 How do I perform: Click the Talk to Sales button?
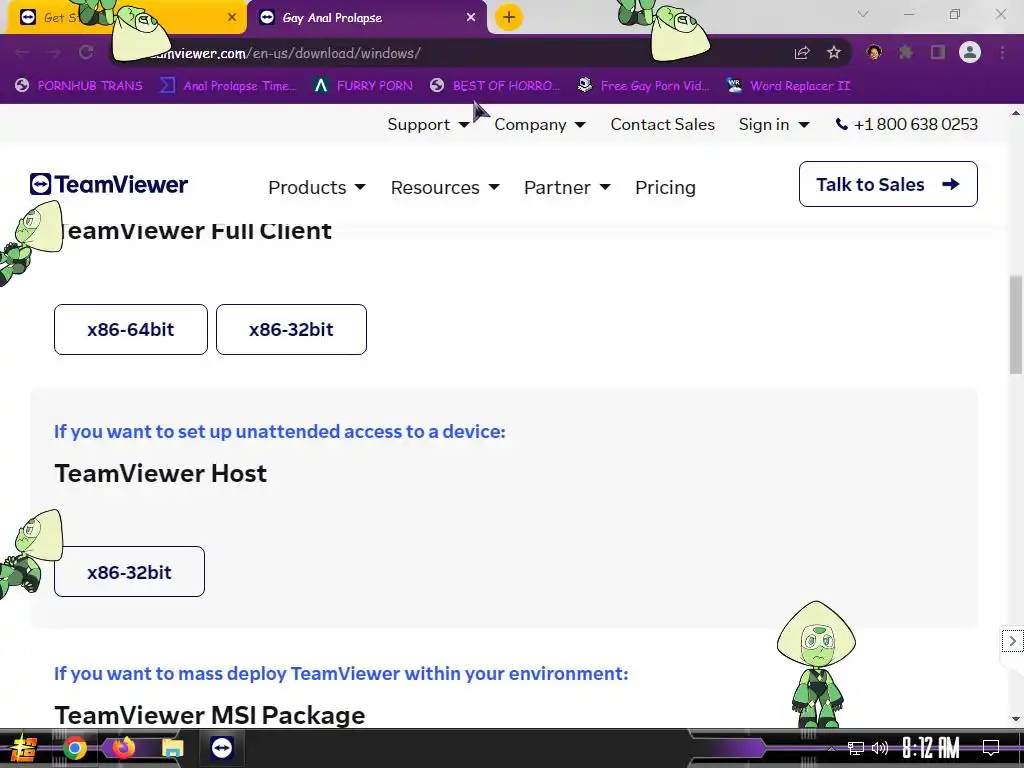(x=888, y=184)
